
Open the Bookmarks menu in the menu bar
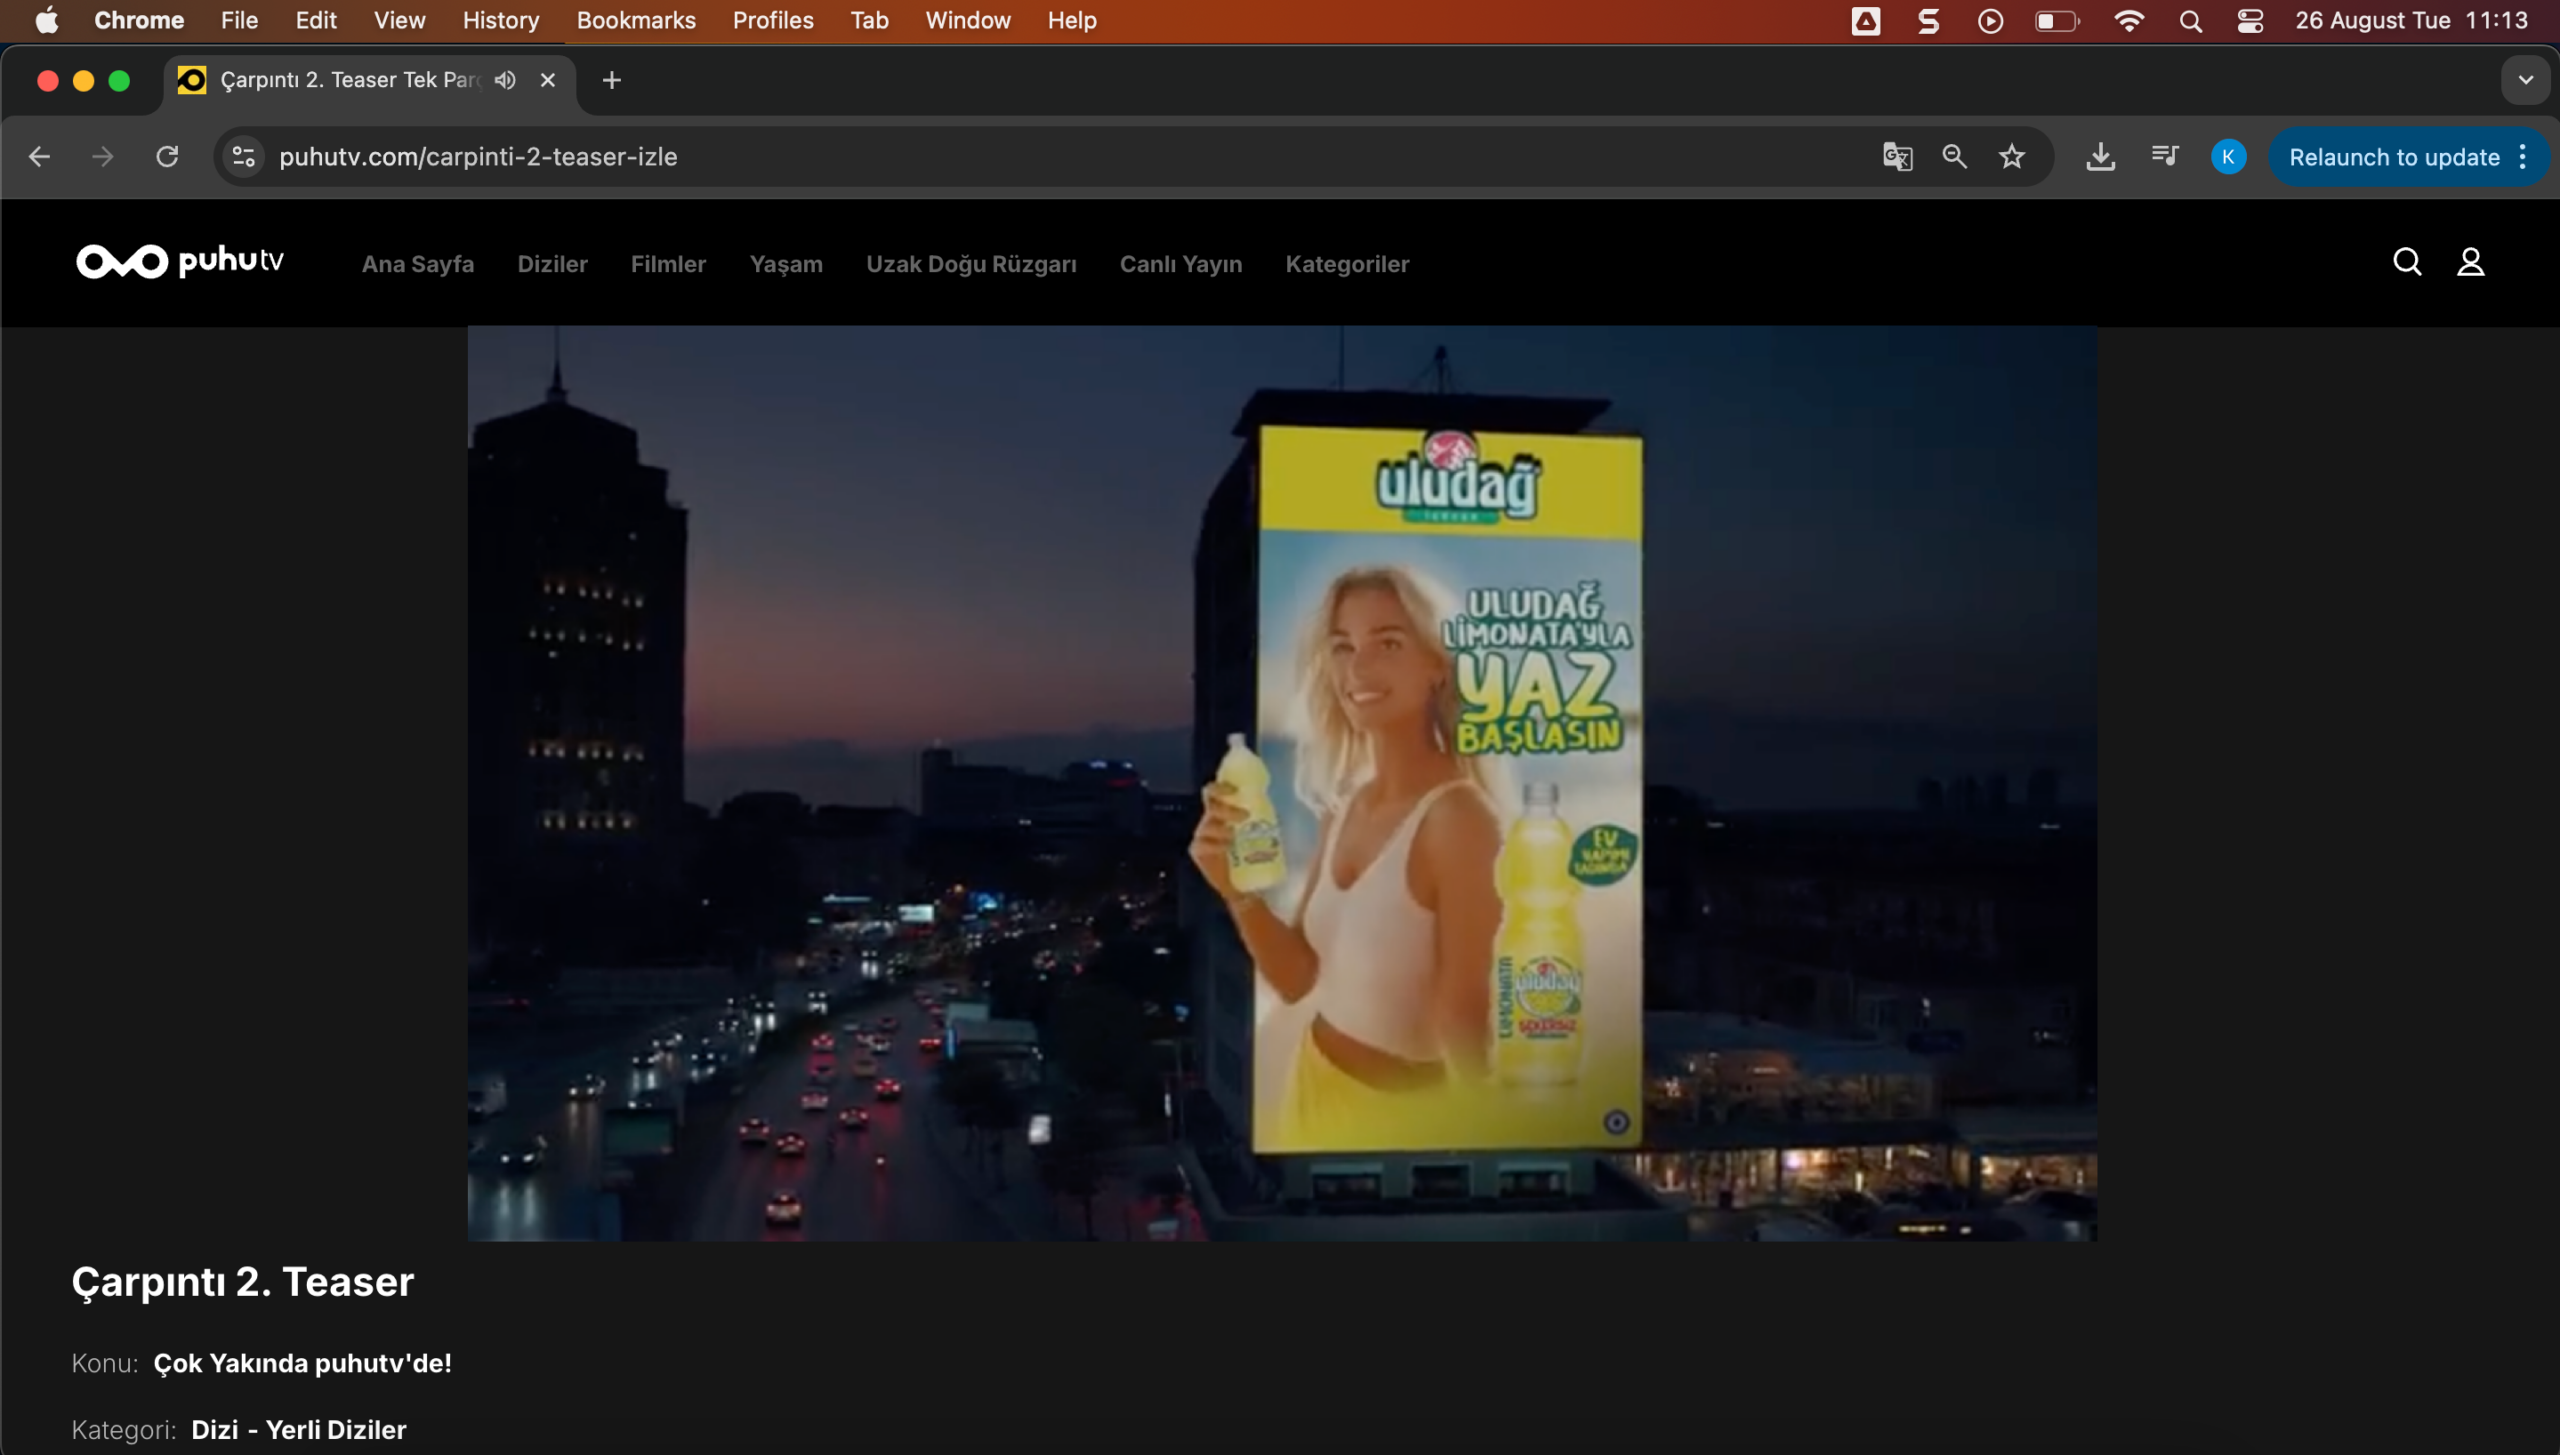pos(636,20)
